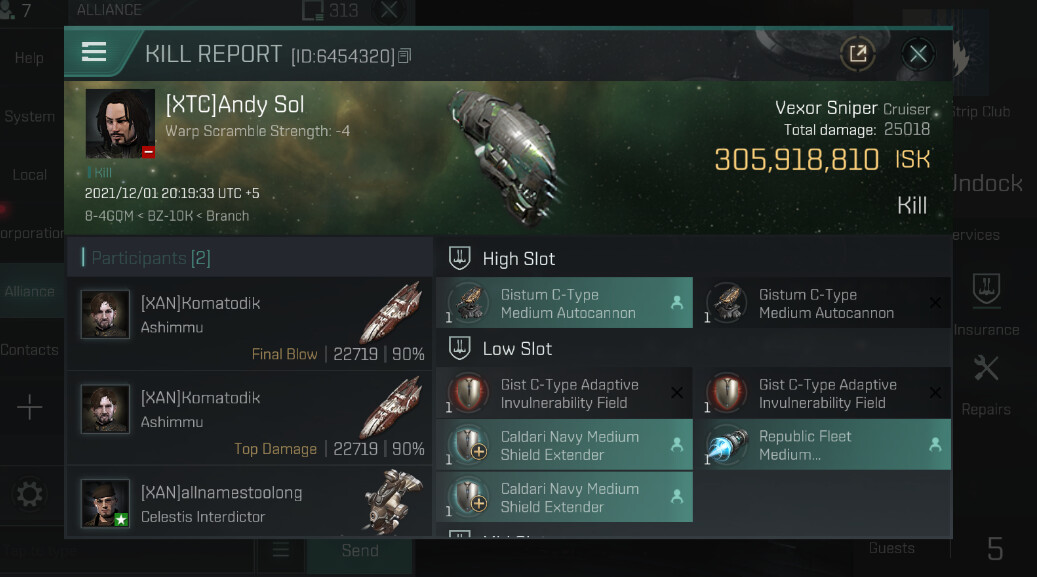This screenshot has height=577, width=1037.
Task: Click first Gist C-Type Adaptive Invulnerability Field
Action: click(565, 393)
